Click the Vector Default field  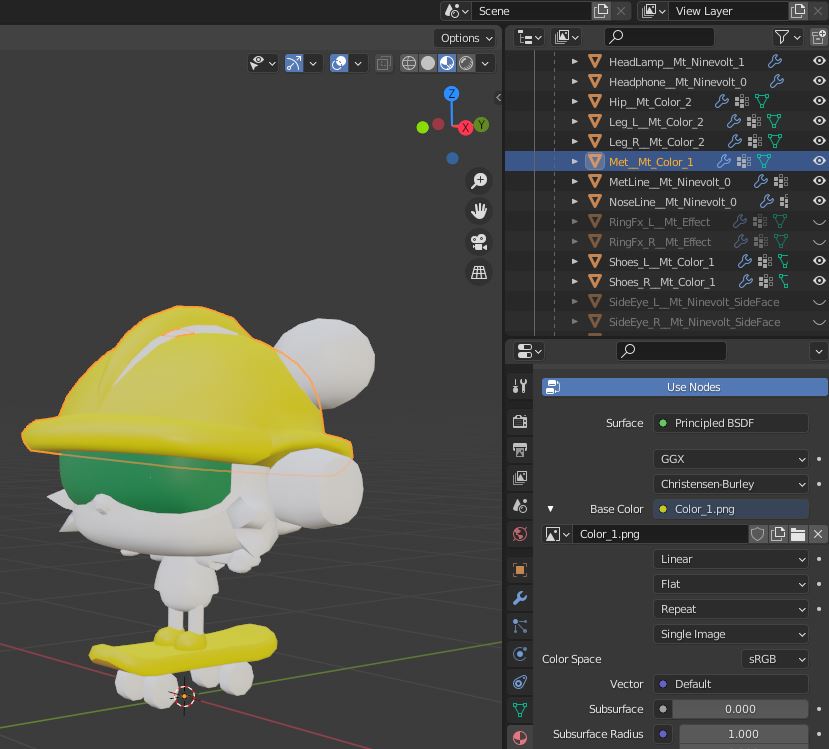coord(731,684)
